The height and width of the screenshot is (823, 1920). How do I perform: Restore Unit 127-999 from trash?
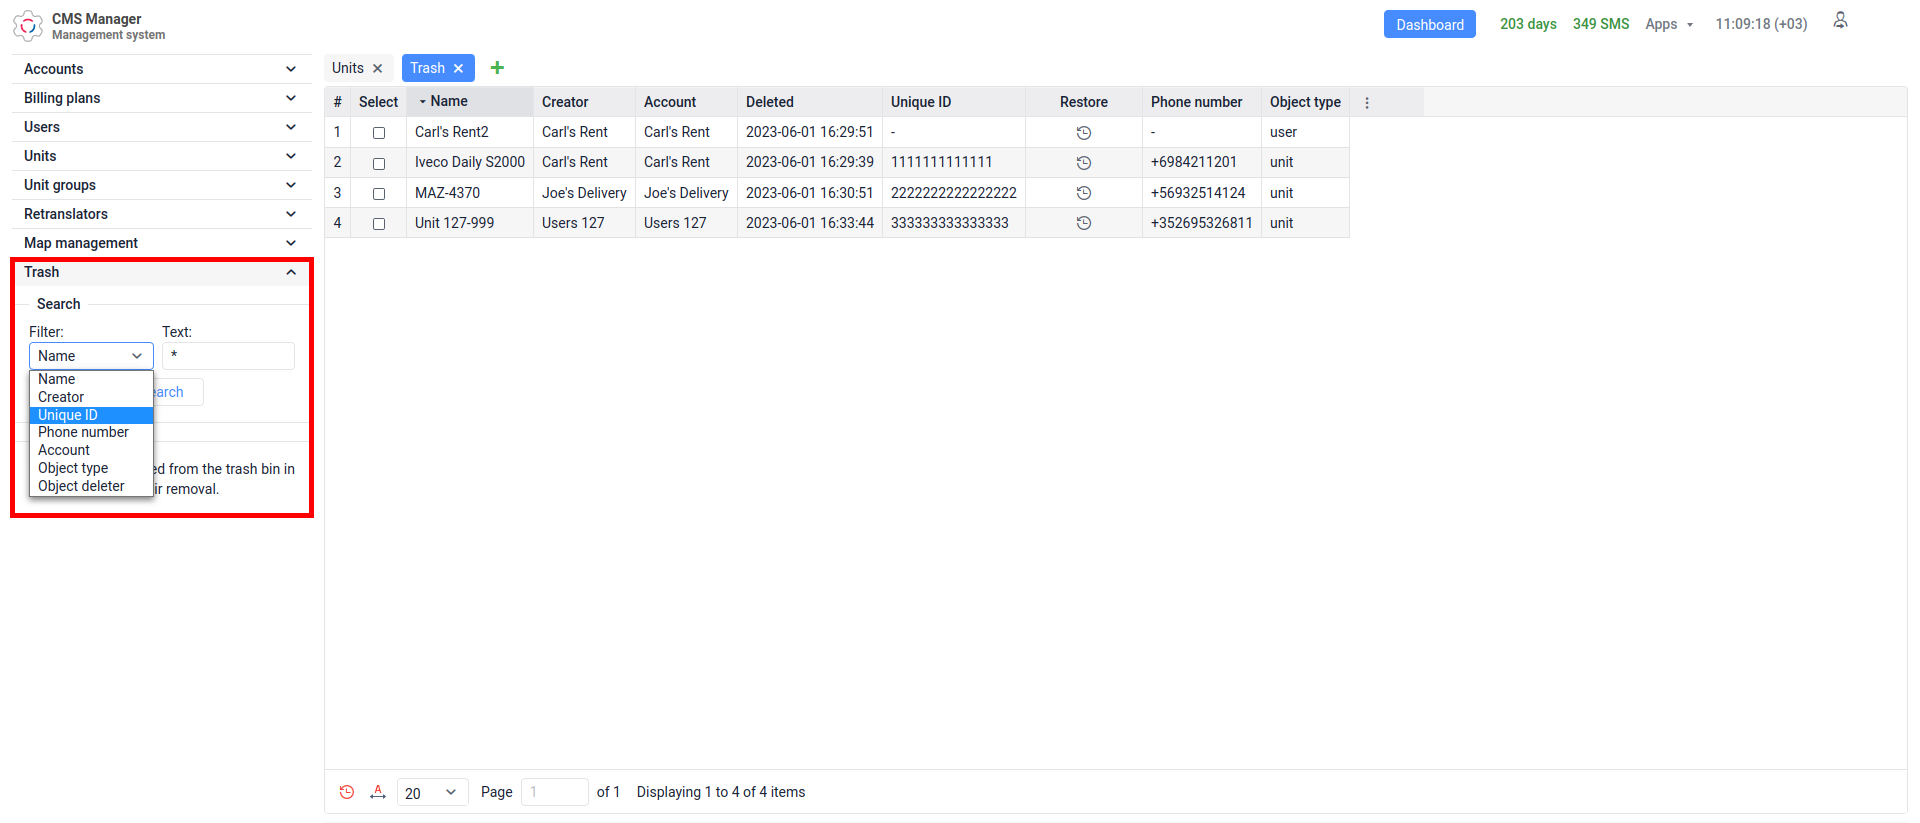[1083, 223]
